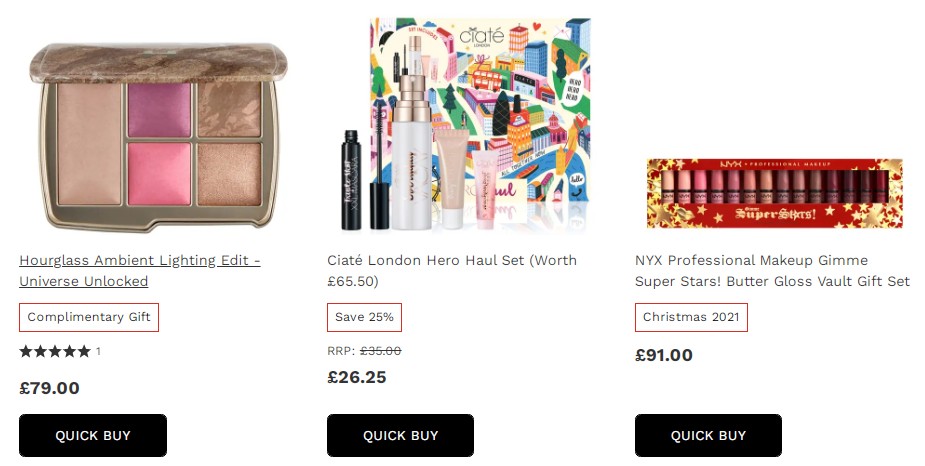
Task: Click the Complimentary Gift badge
Action: (89, 317)
